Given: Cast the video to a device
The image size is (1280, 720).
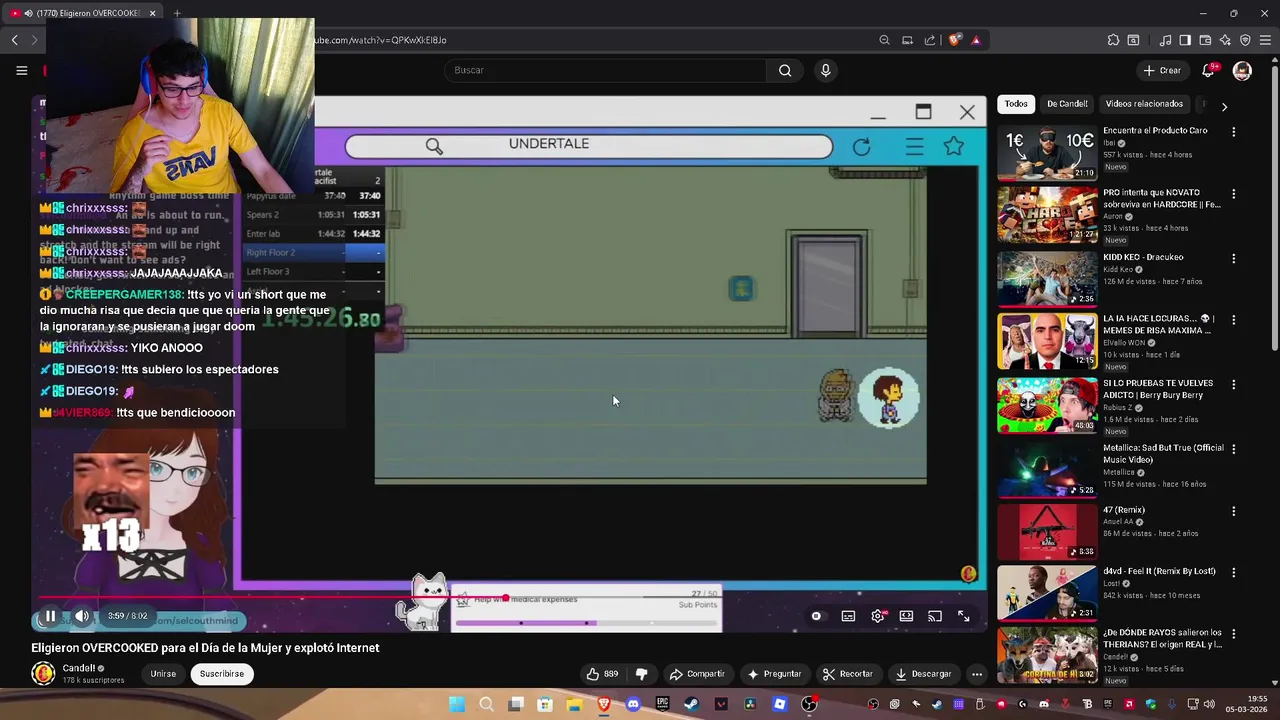Looking at the screenshot, I should (x=935, y=616).
